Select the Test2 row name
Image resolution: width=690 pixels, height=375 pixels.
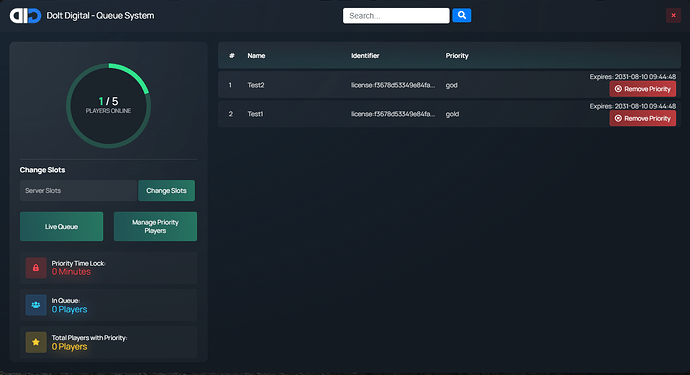256,85
